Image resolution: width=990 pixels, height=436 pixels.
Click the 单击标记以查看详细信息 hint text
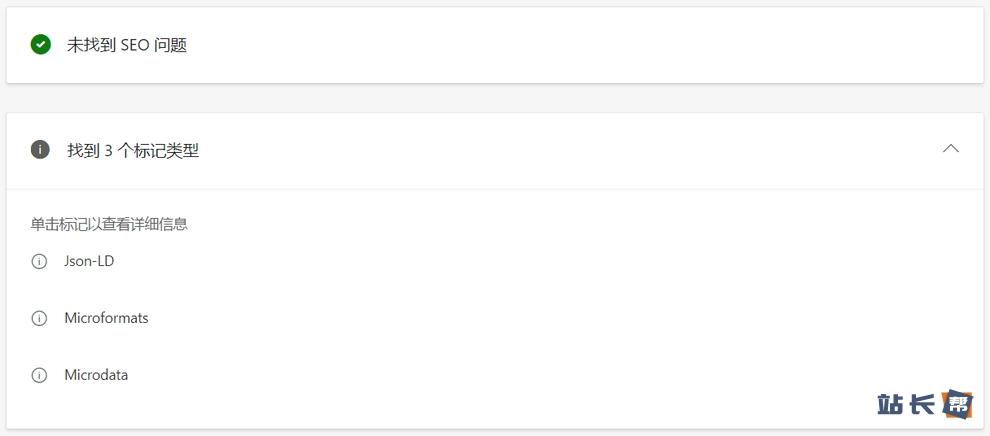click(x=109, y=224)
